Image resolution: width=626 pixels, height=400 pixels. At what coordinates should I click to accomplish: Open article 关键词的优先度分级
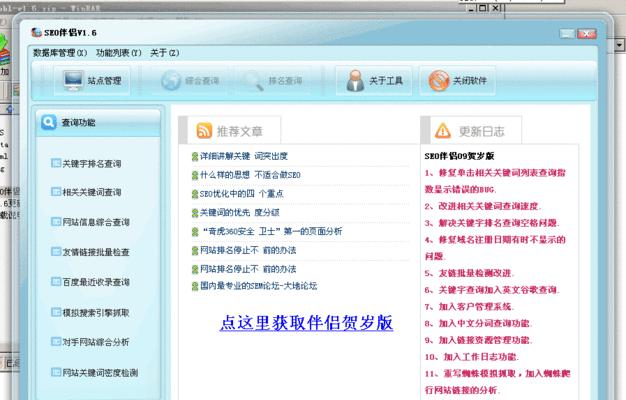pos(239,212)
